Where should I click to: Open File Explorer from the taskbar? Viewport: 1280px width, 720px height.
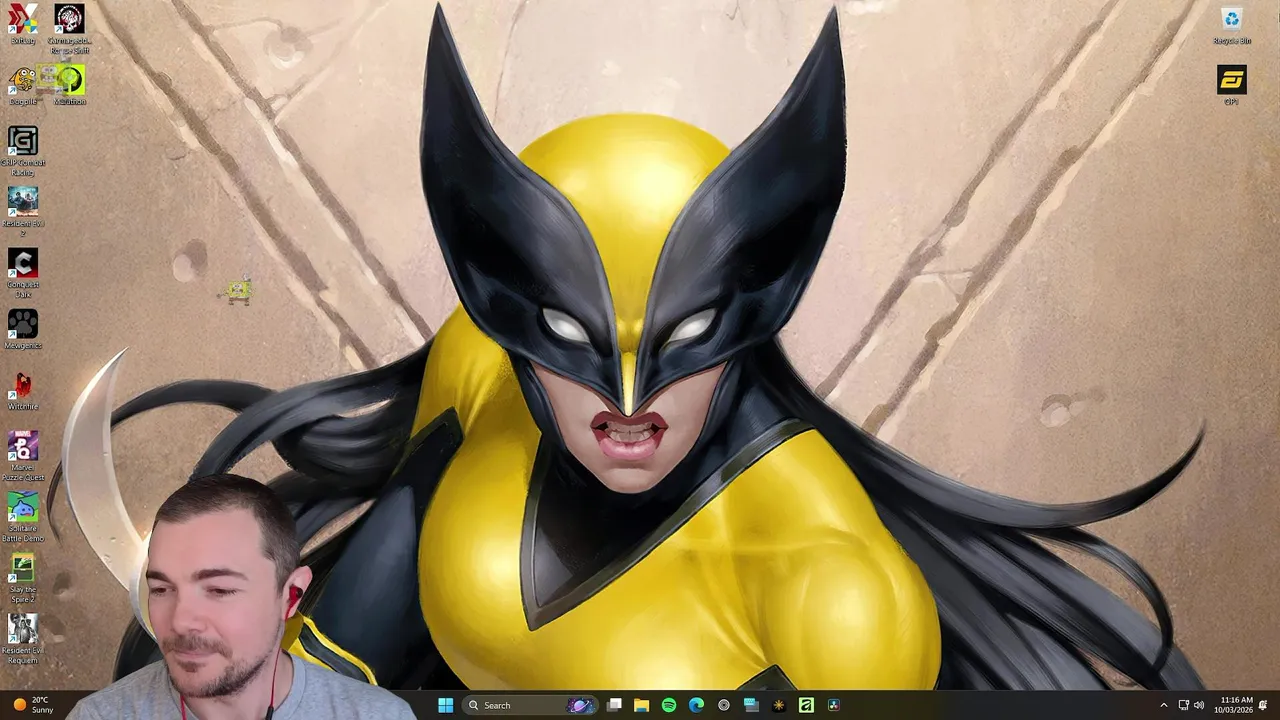[x=641, y=705]
